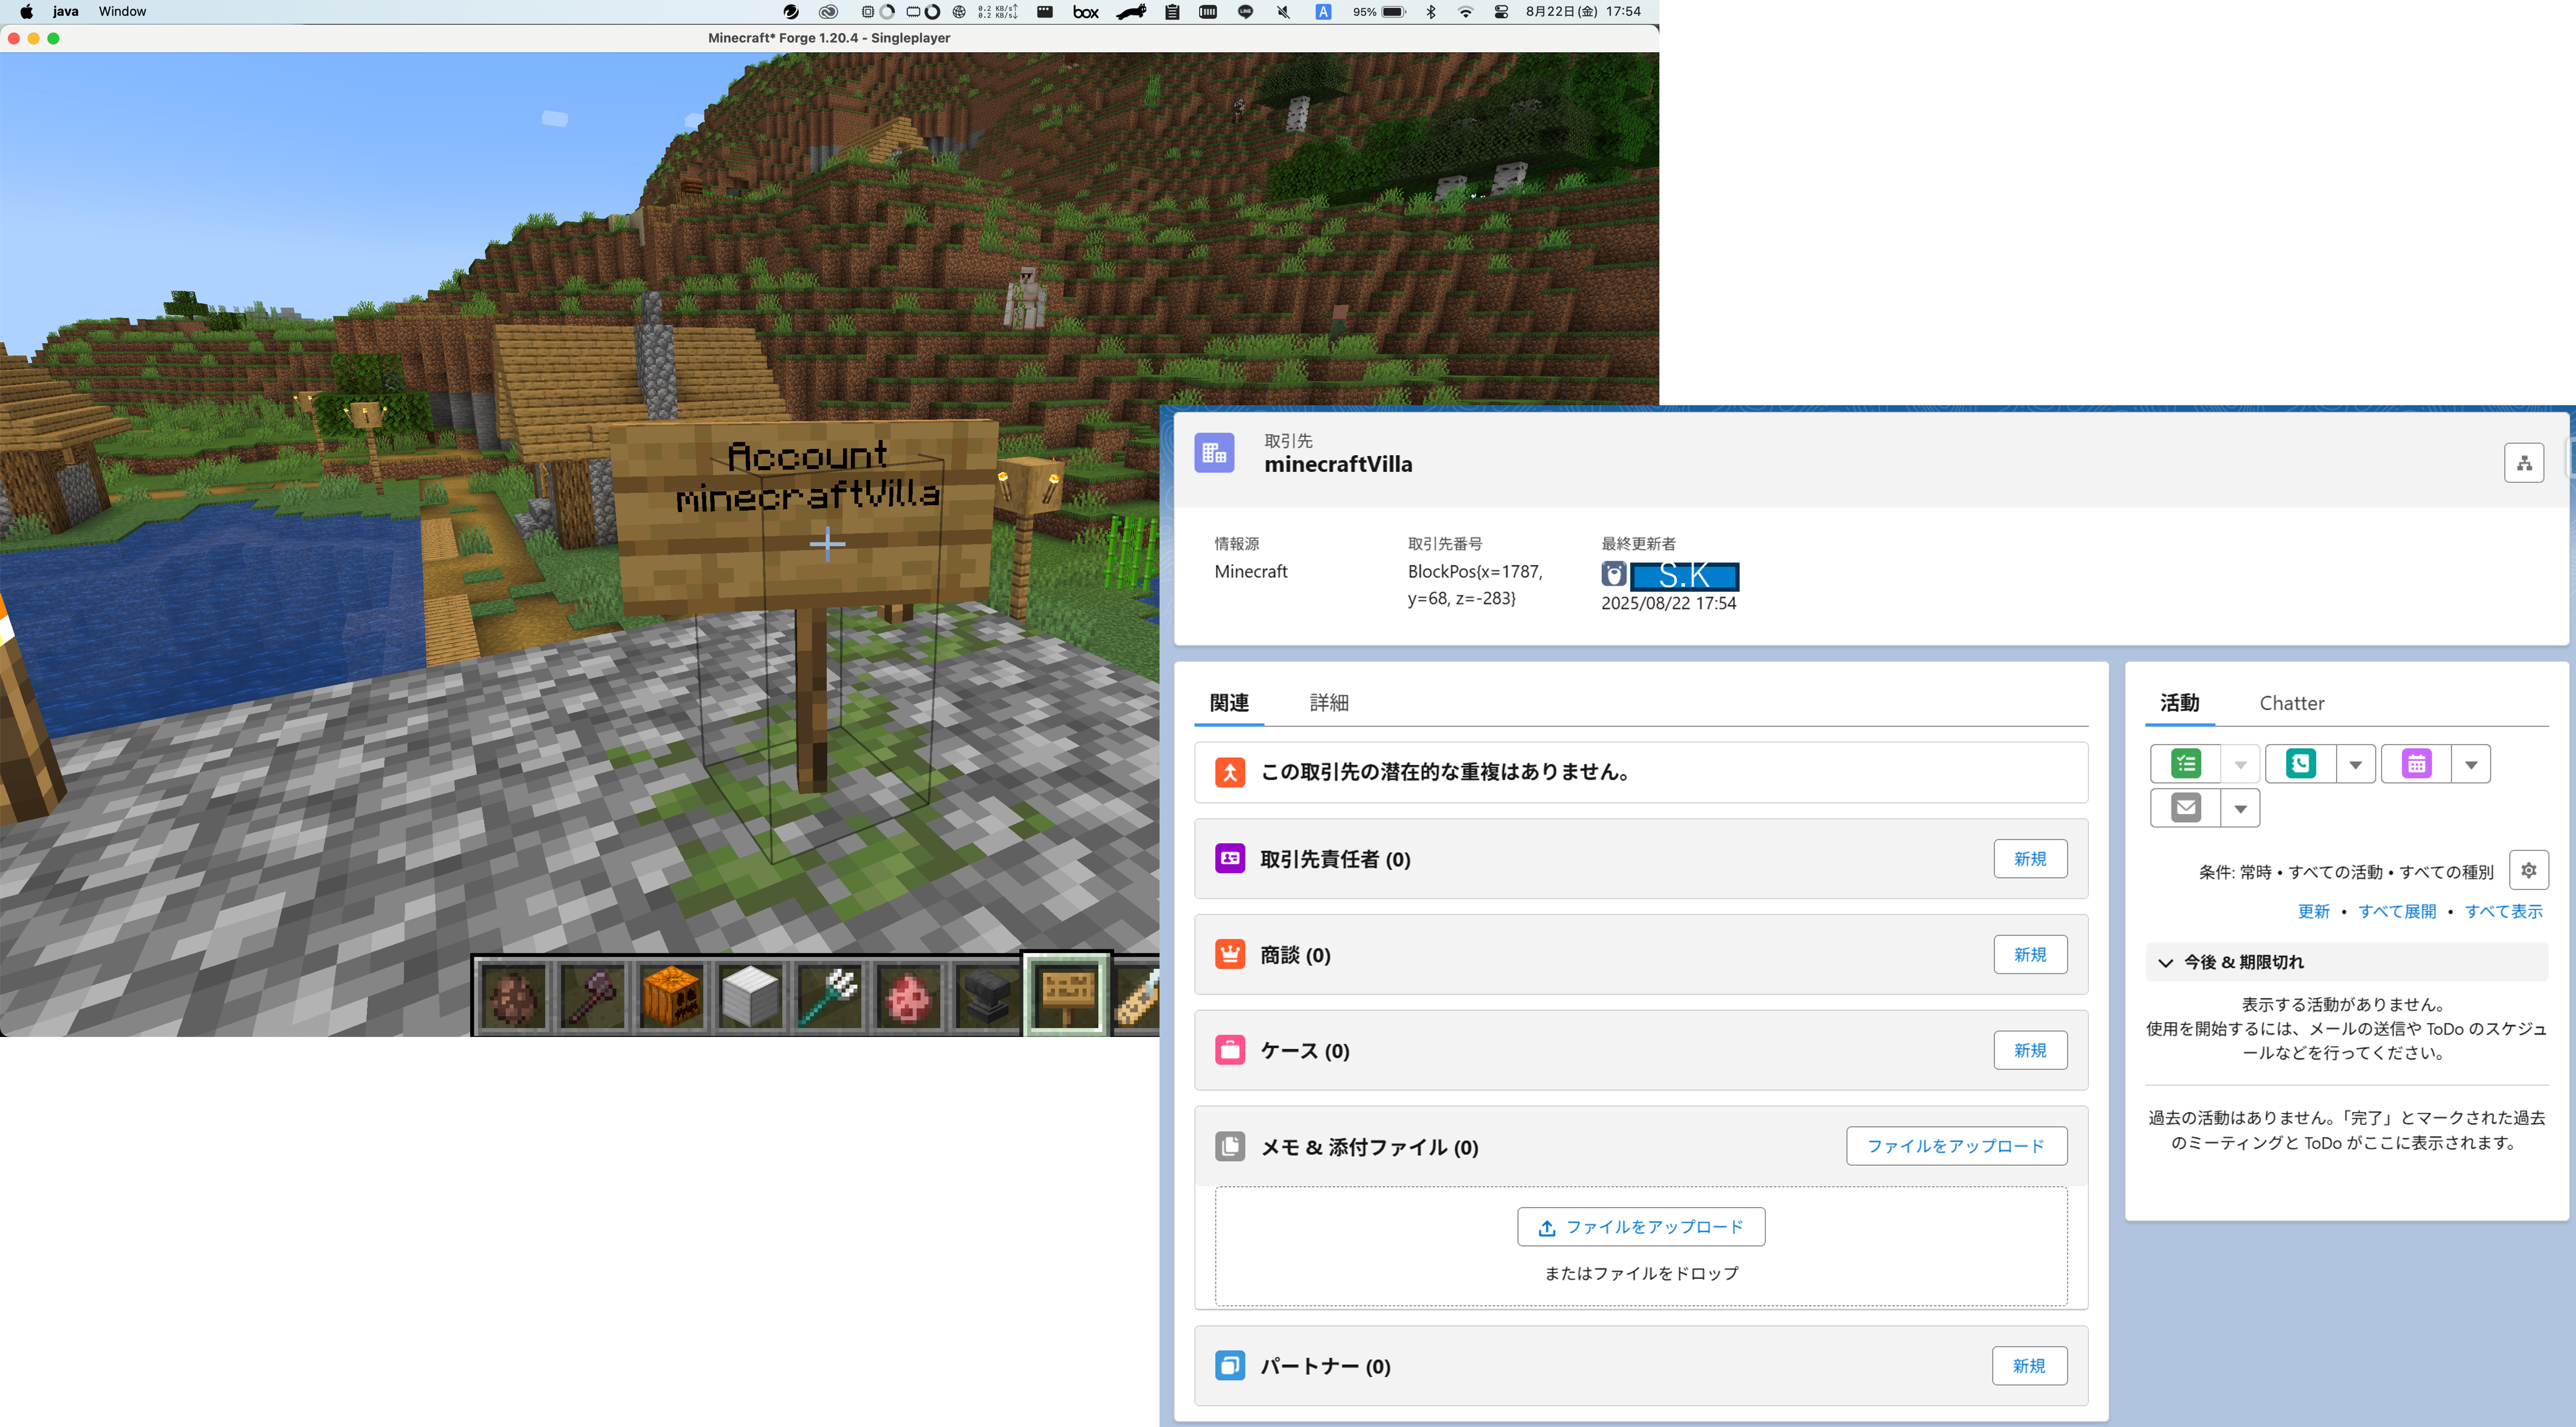Open the account hierarchy icon for minecraftVilla
Image resolution: width=2576 pixels, height=1427 pixels.
pyautogui.click(x=2524, y=463)
